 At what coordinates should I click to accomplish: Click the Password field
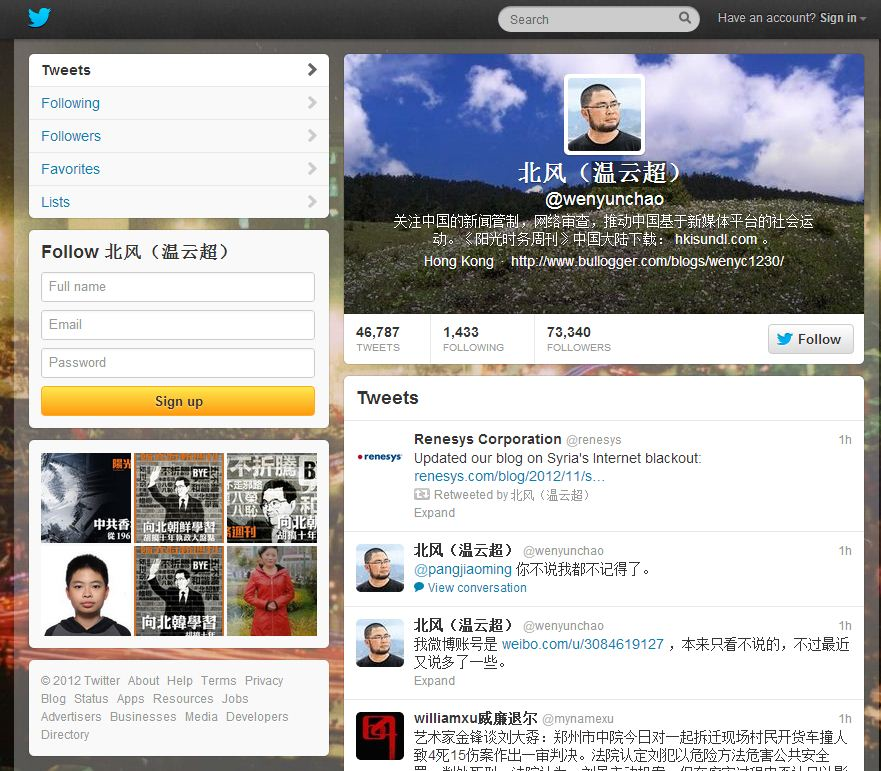[x=178, y=362]
